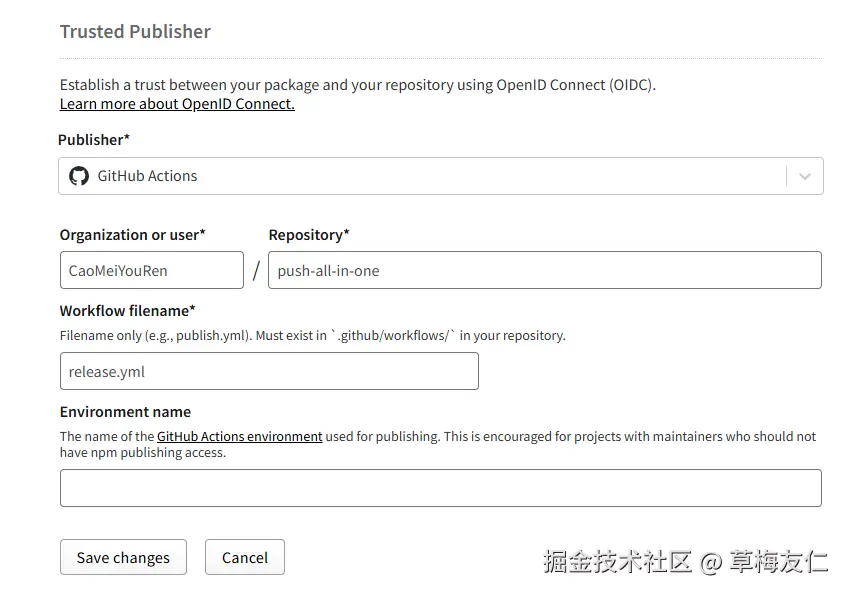
Task: Select the Workflow filename field with release.yml
Action: point(269,371)
